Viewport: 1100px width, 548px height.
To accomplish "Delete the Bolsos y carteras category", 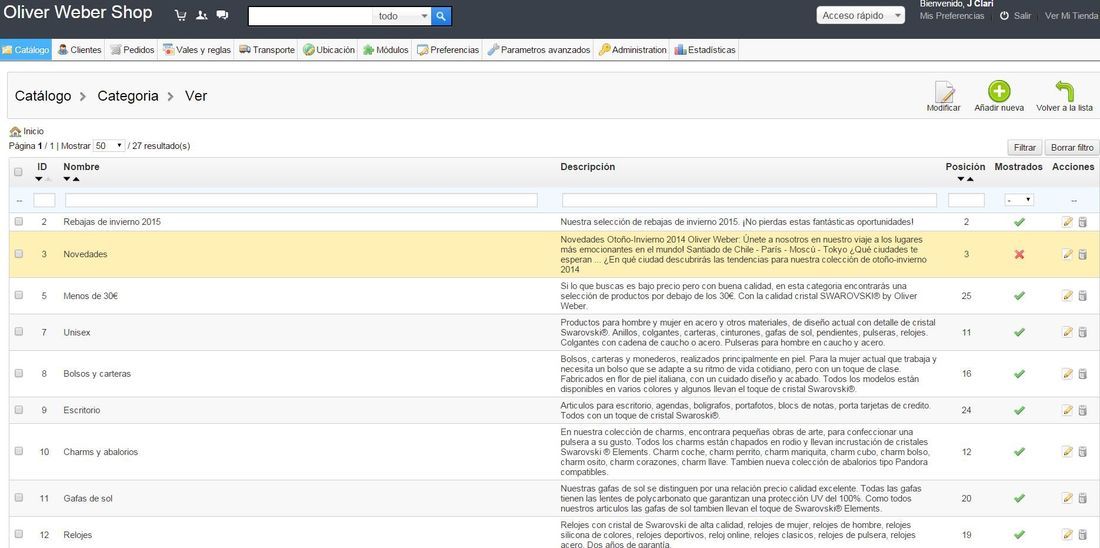I will [x=1082, y=374].
